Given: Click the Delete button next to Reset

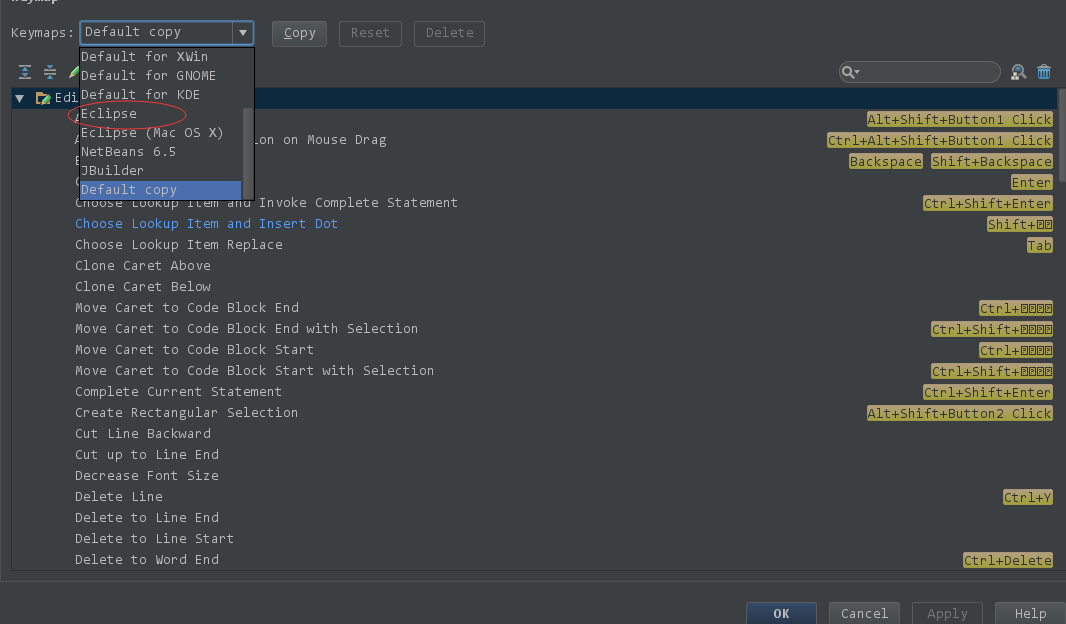Looking at the screenshot, I should click(x=449, y=33).
